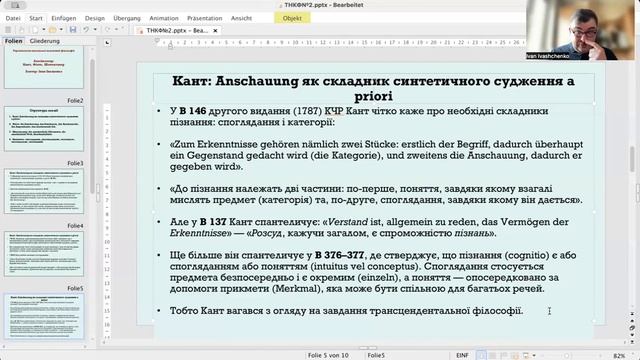Click the speaker's webcam video overlay
Screen dimensions: 640x360
tap(580, 30)
